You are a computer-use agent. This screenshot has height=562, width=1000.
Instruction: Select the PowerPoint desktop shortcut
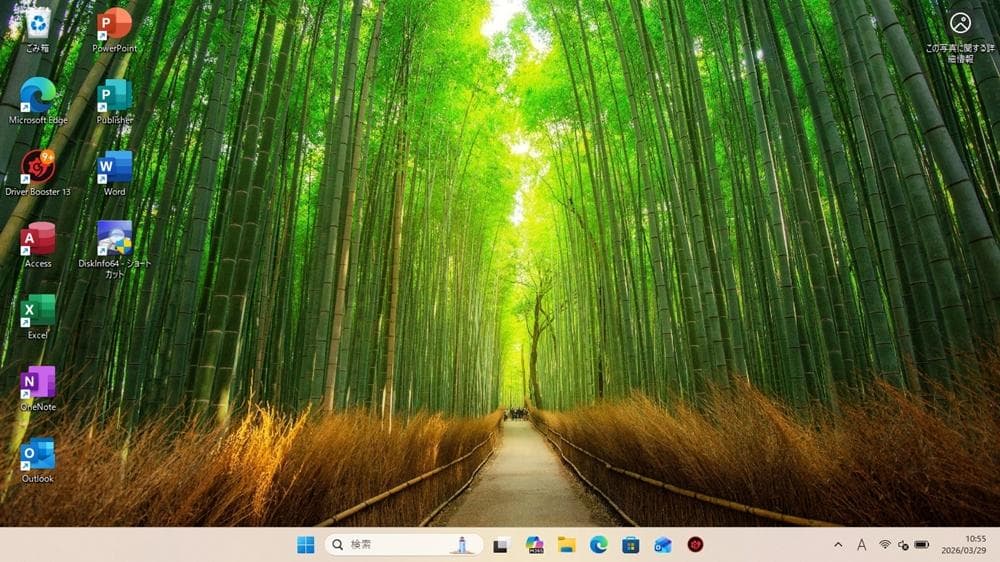click(x=114, y=30)
